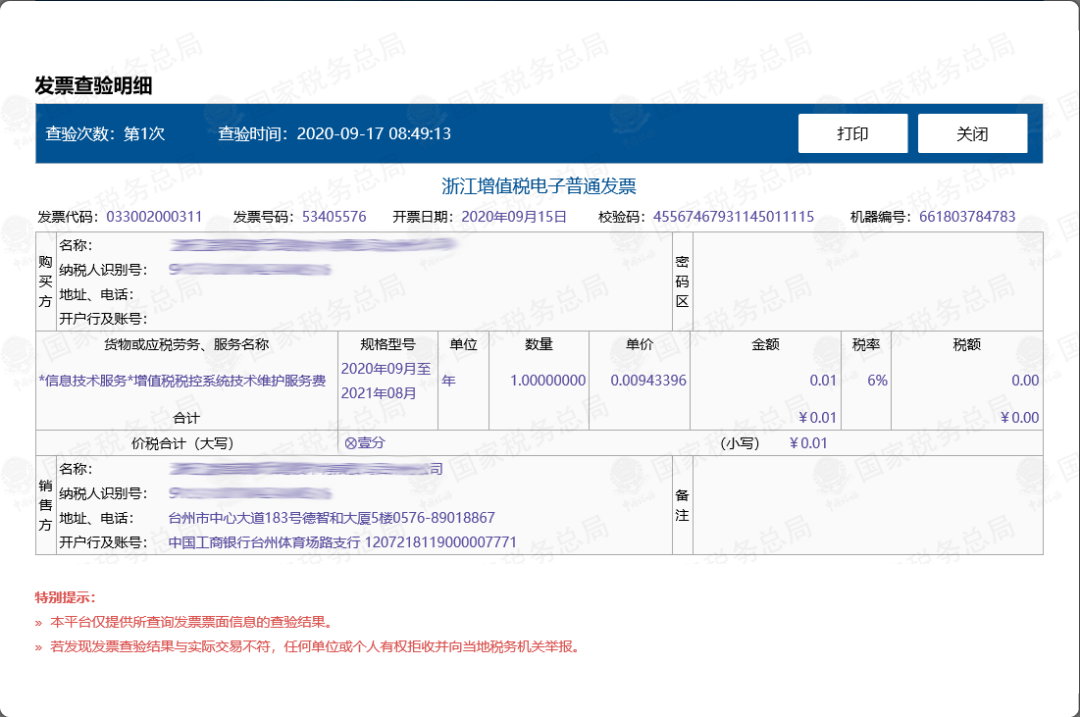The height and width of the screenshot is (717, 1080).
Task: Click the 关闭 close button
Action: [973, 134]
